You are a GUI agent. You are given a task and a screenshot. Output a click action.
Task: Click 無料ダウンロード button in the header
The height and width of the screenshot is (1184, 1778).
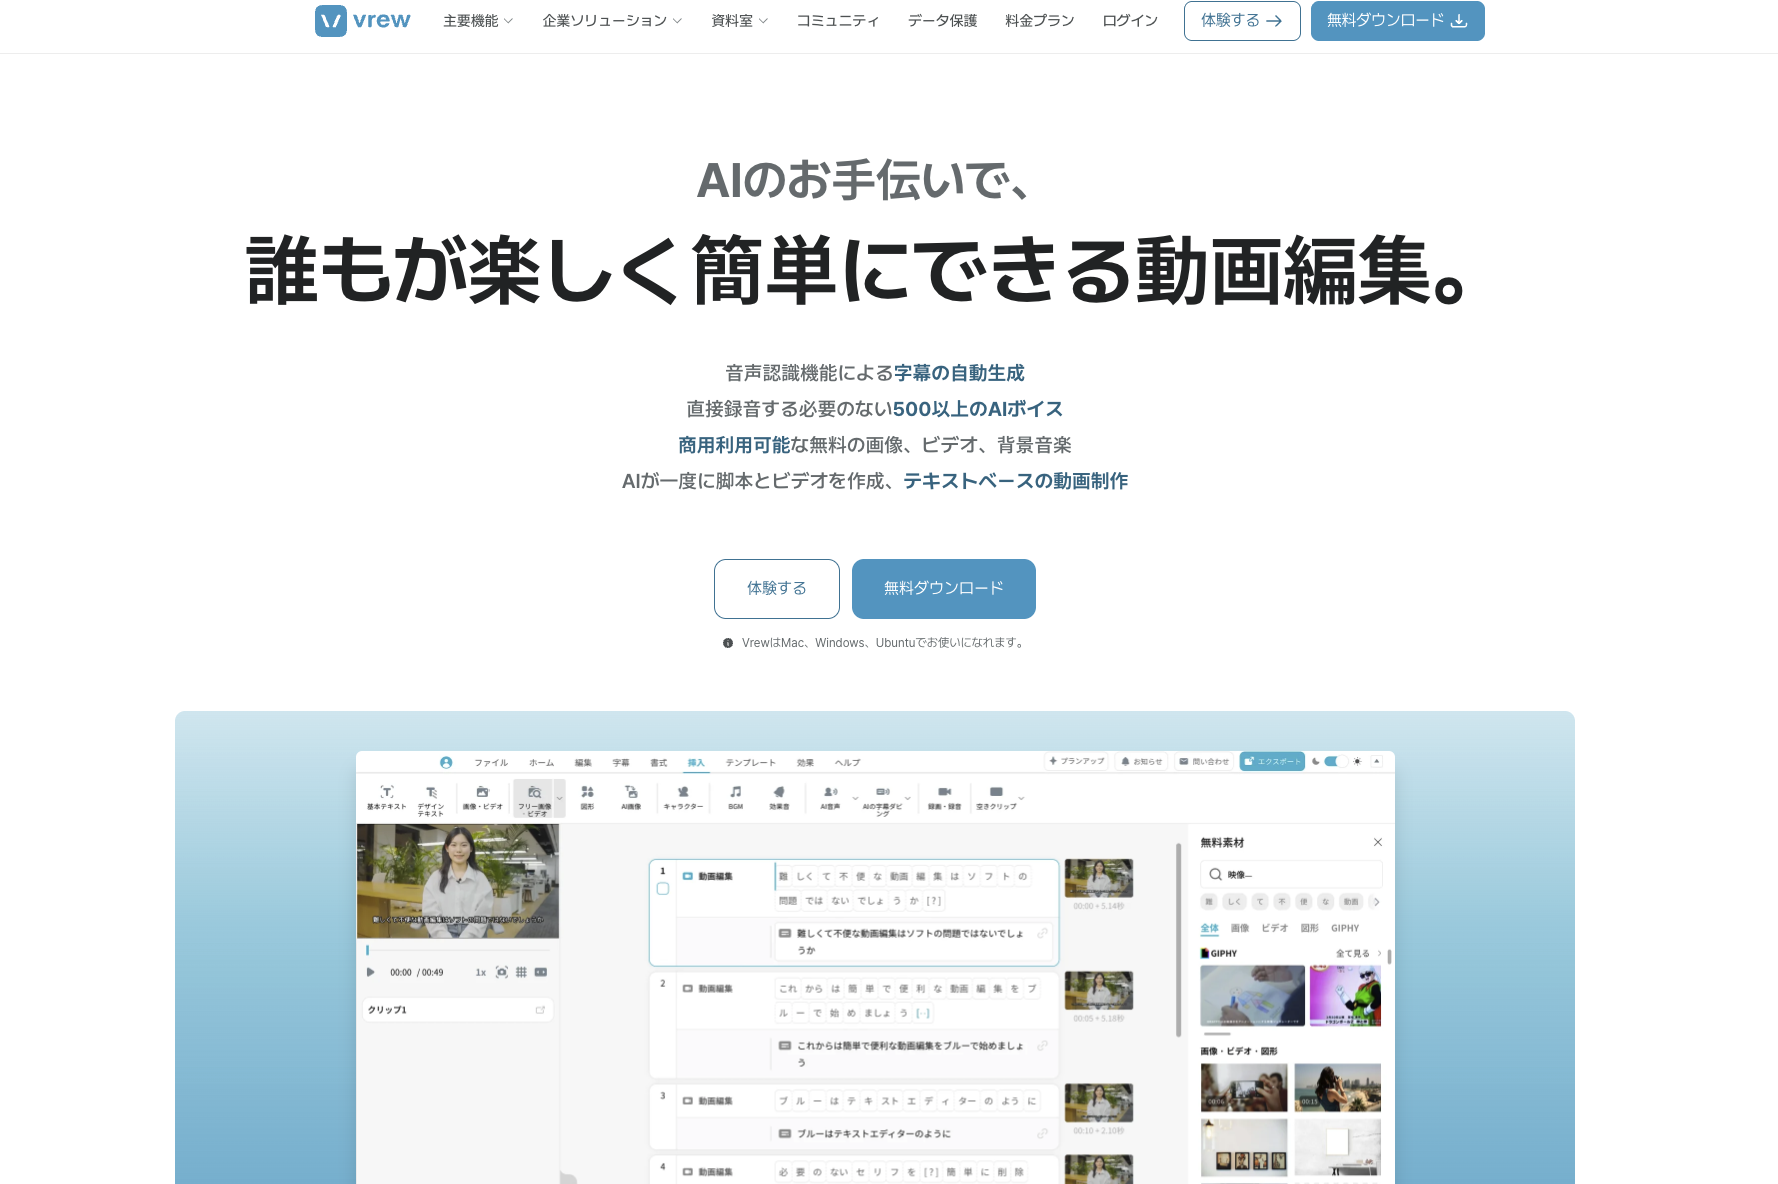click(1397, 21)
